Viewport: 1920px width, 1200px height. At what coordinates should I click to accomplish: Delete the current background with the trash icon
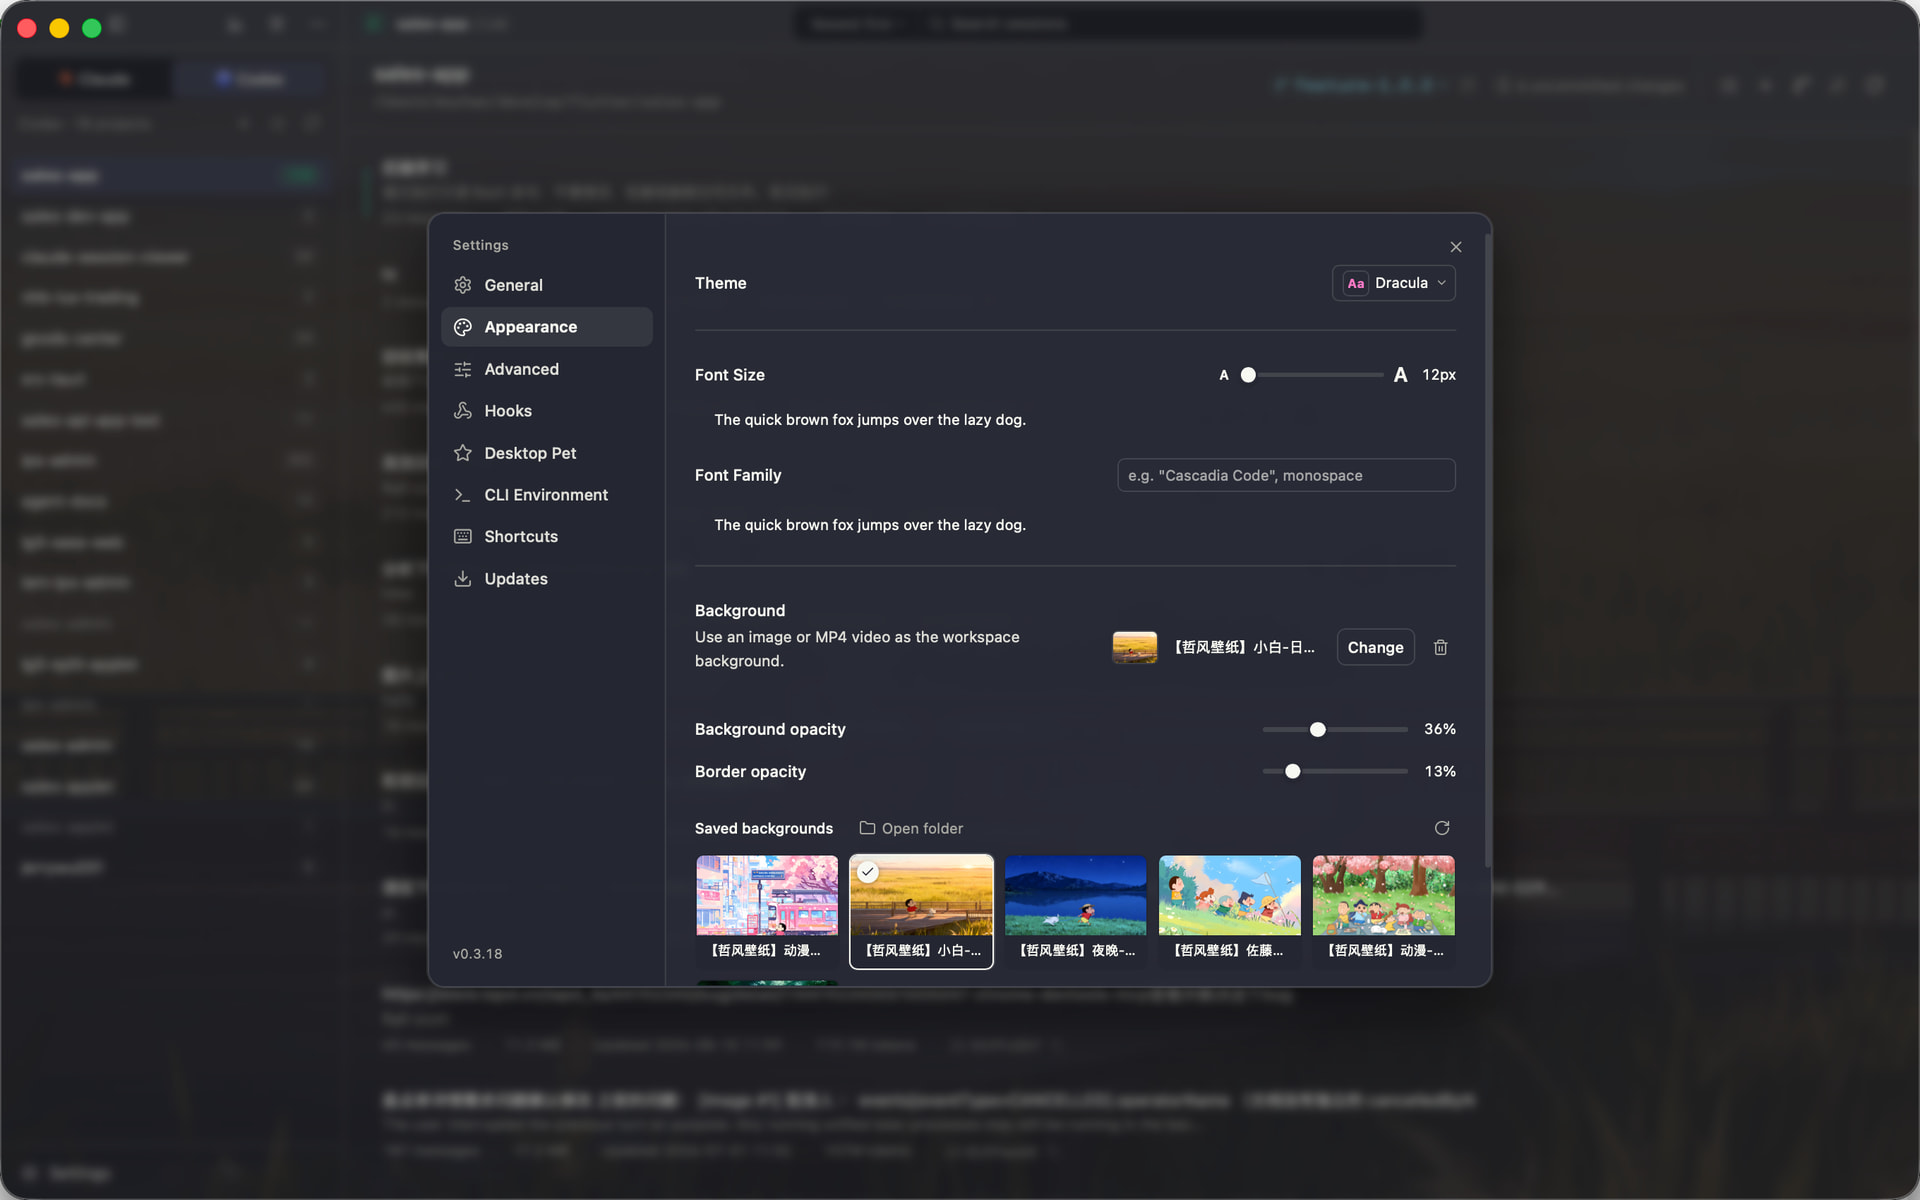1441,647
